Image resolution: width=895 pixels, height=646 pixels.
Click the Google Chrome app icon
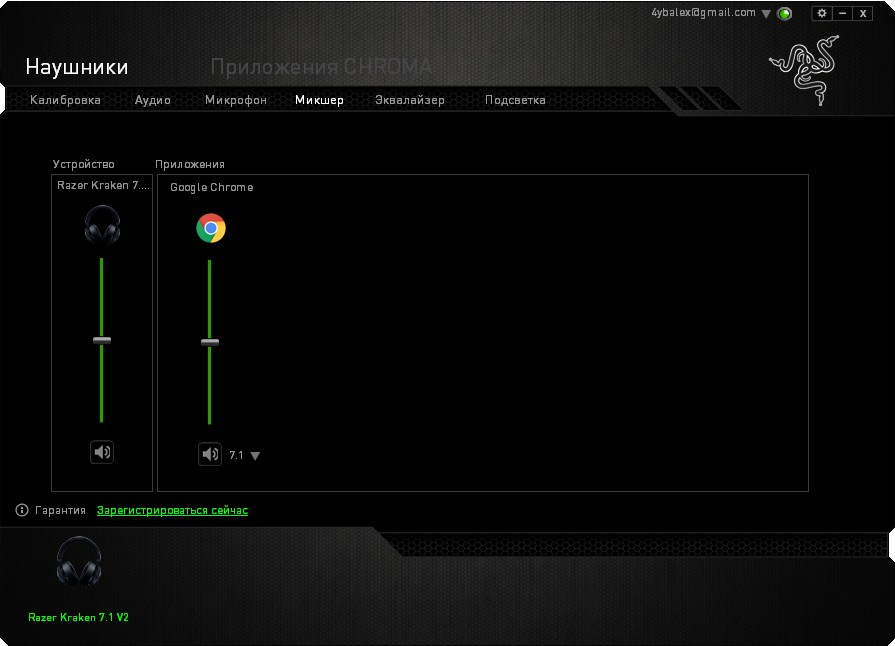coord(211,228)
